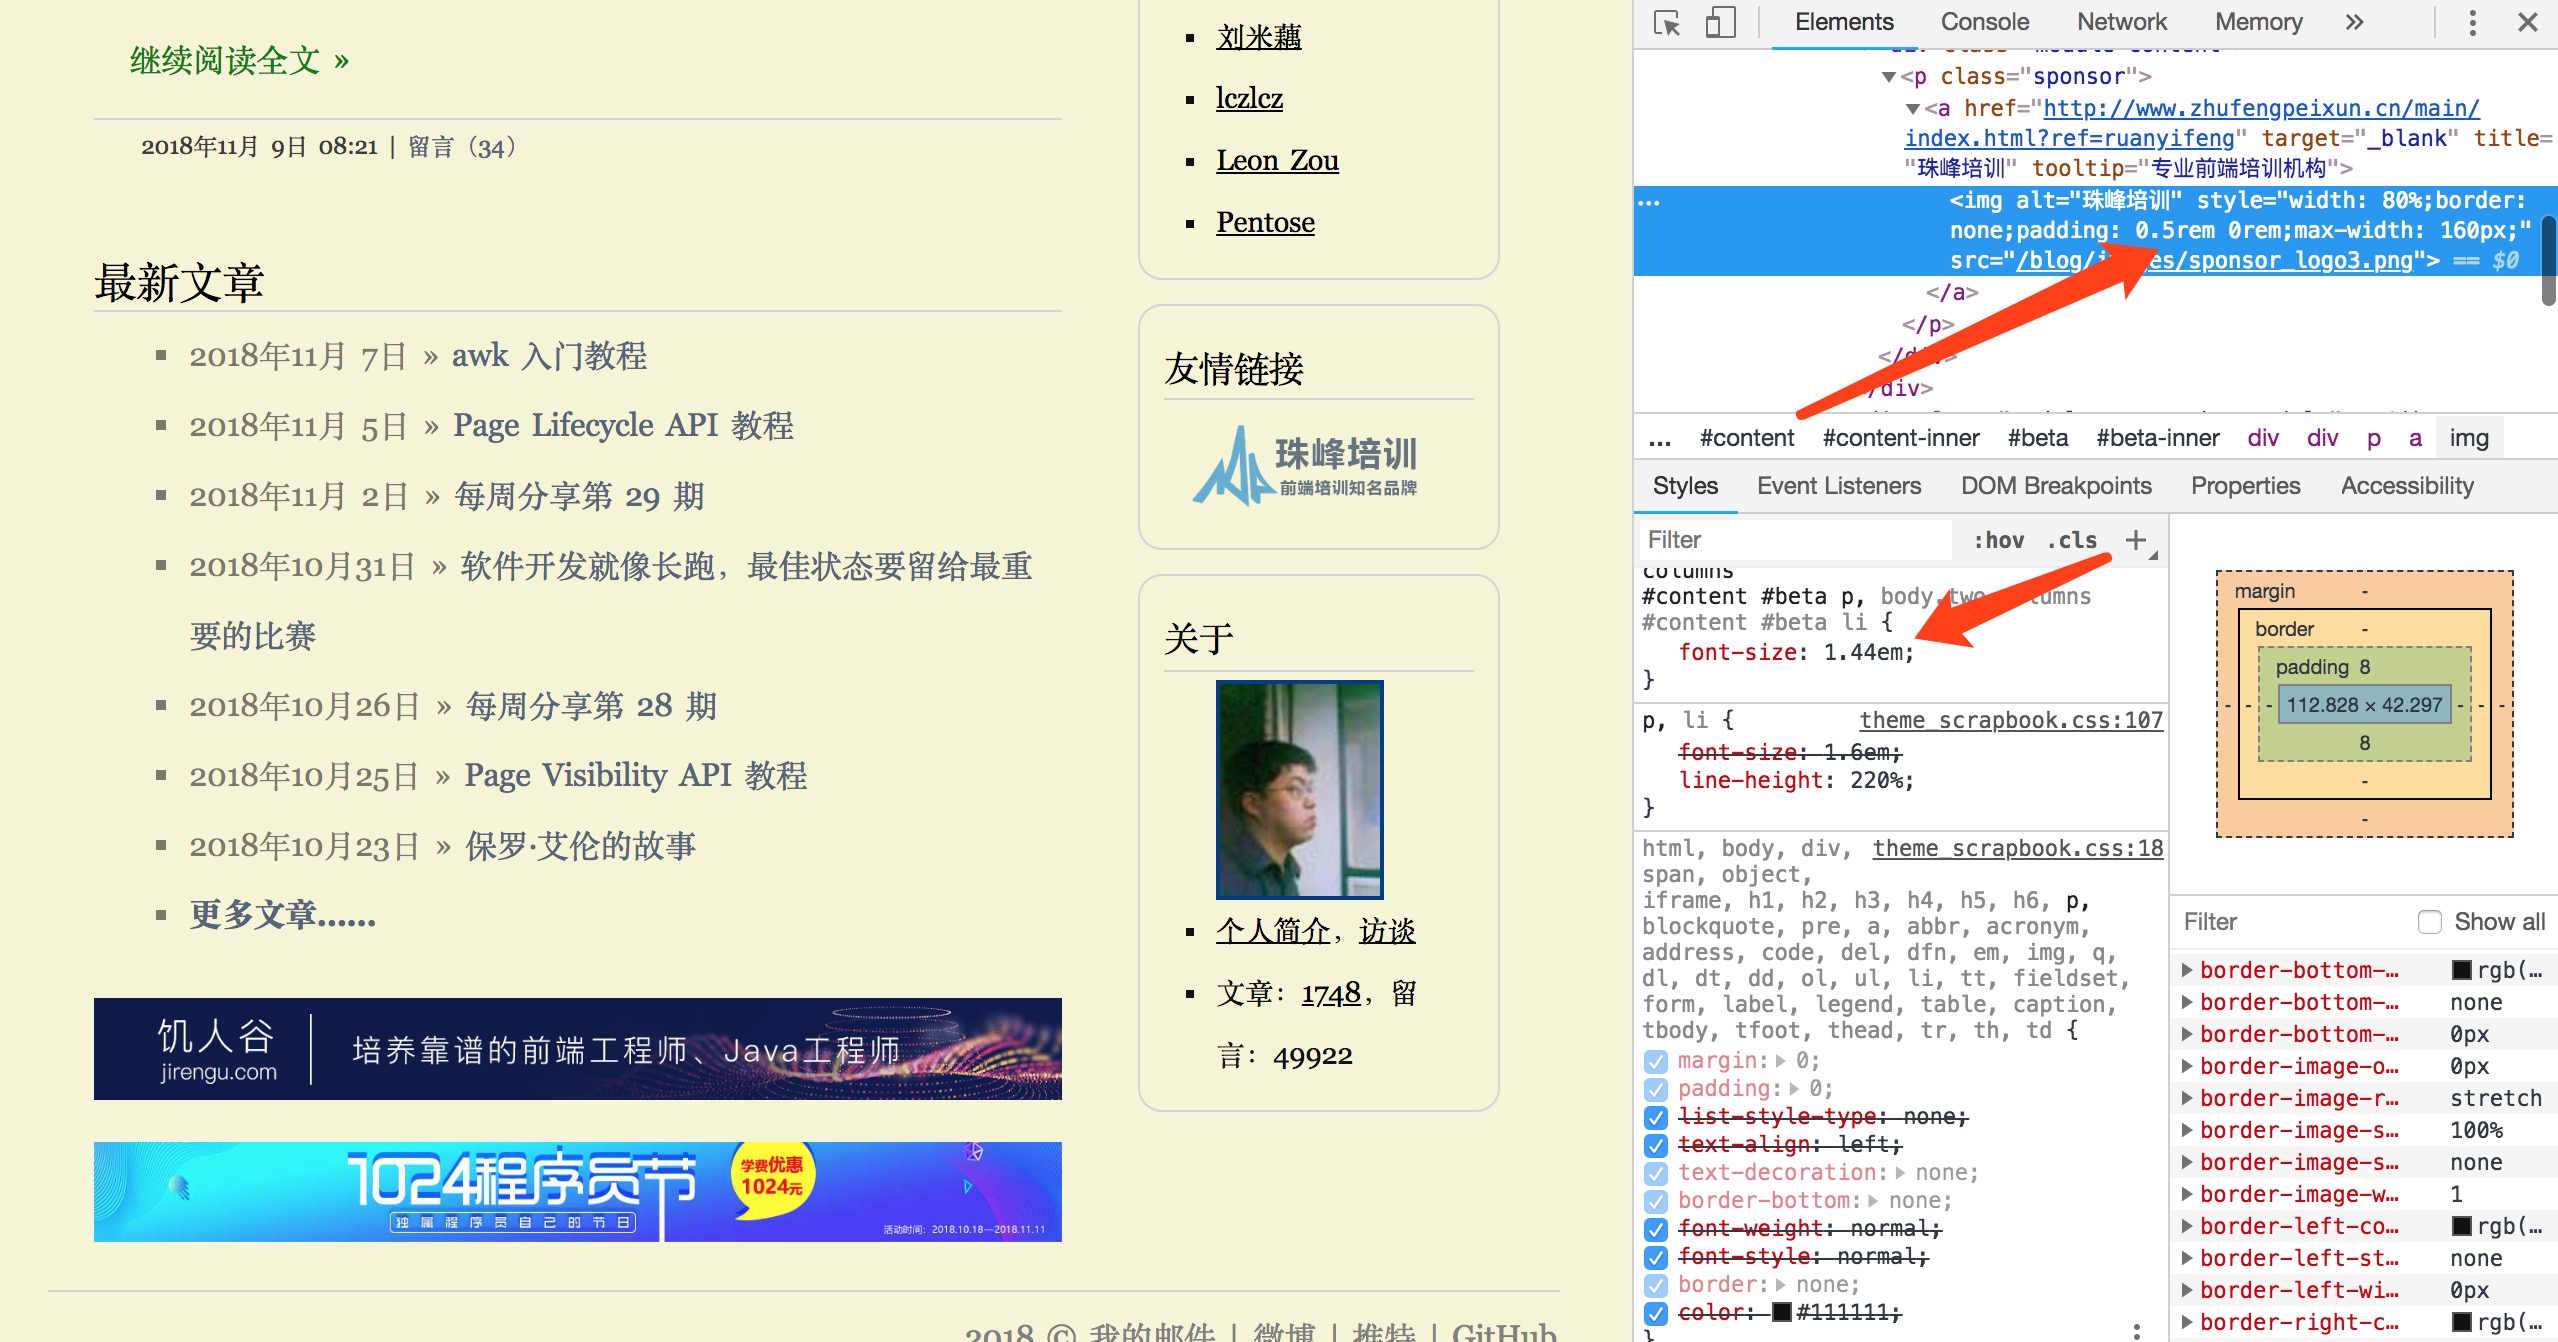
Task: Collapse the p class sponsor node
Action: tap(1888, 77)
